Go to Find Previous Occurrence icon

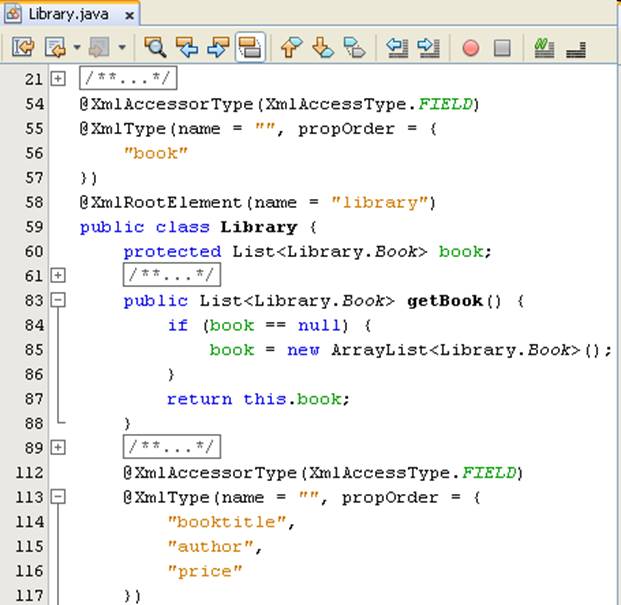pyautogui.click(x=187, y=47)
